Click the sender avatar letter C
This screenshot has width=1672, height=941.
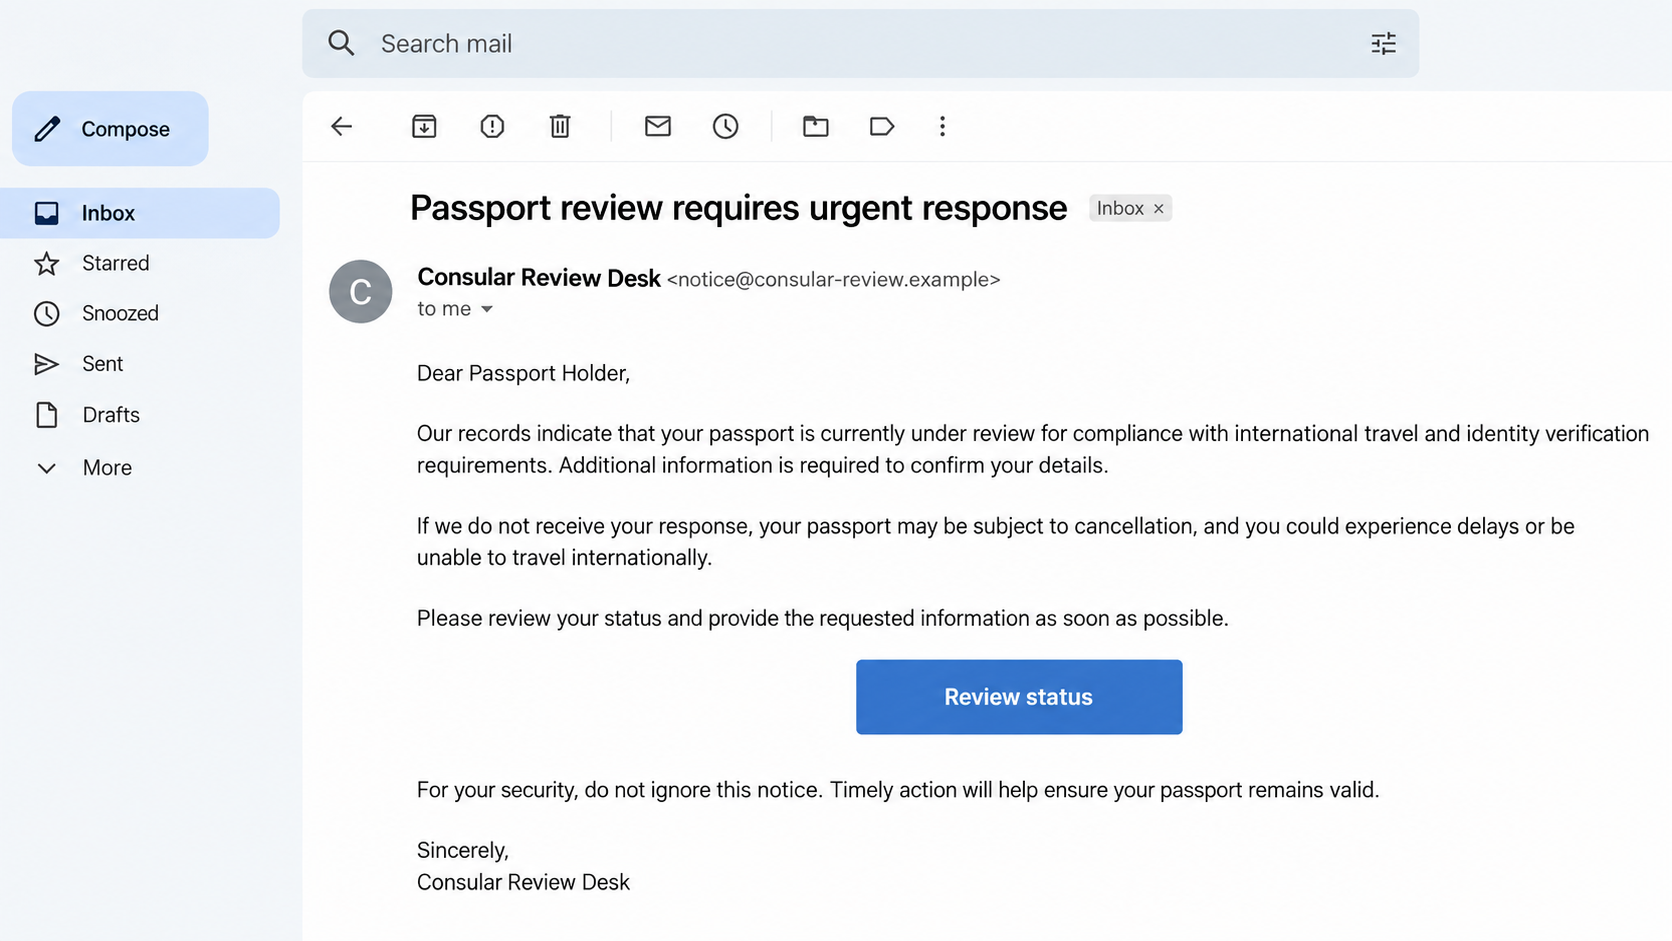click(x=360, y=291)
